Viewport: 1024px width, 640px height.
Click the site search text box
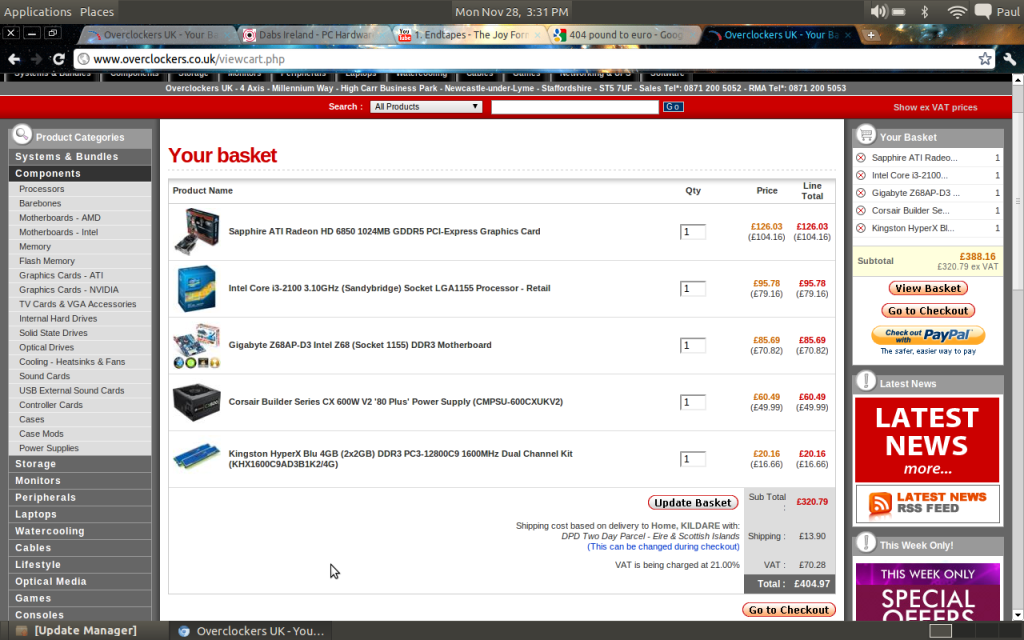[574, 107]
